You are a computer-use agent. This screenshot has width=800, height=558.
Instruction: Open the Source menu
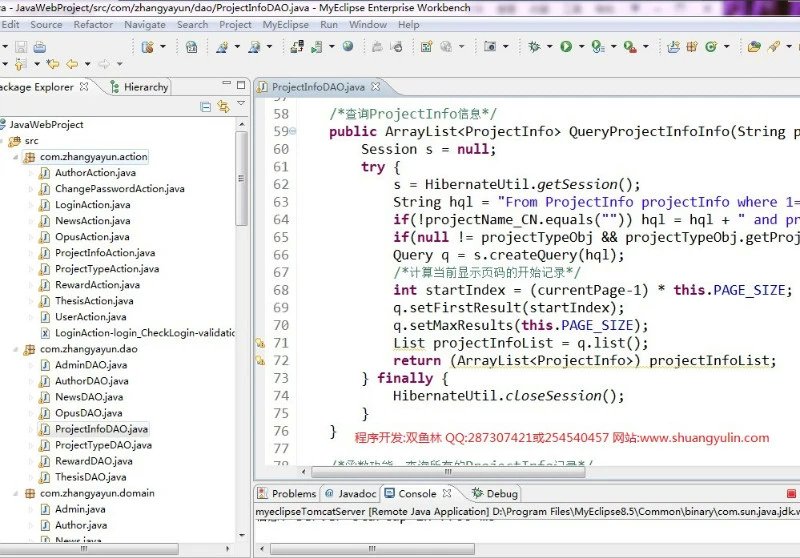point(46,24)
